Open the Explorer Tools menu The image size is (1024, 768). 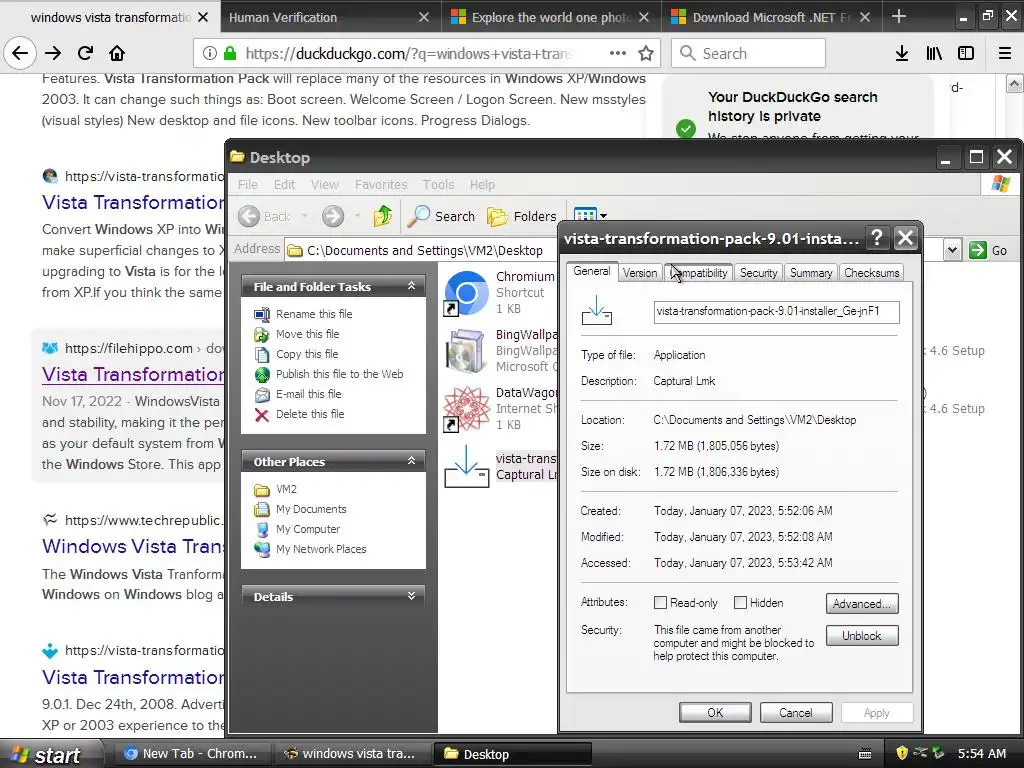click(438, 185)
